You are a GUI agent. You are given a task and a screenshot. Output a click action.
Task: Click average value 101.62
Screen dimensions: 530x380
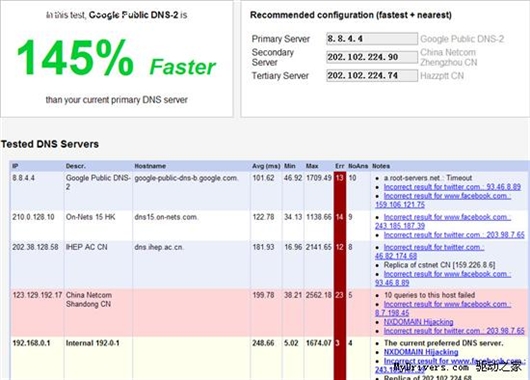[263, 178]
